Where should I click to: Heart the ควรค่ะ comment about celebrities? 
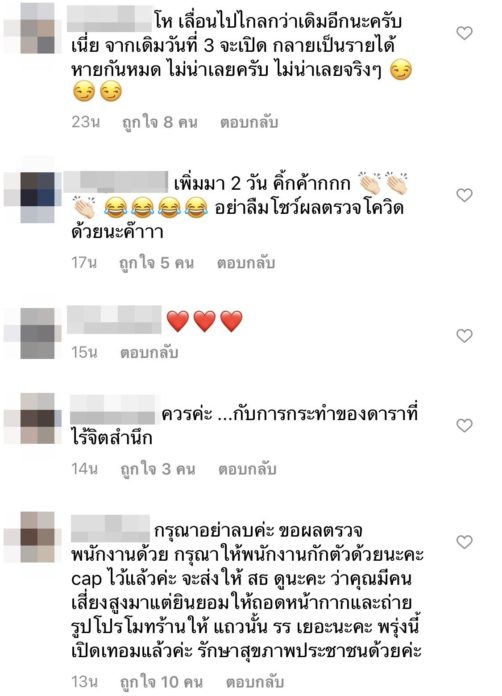click(x=464, y=425)
